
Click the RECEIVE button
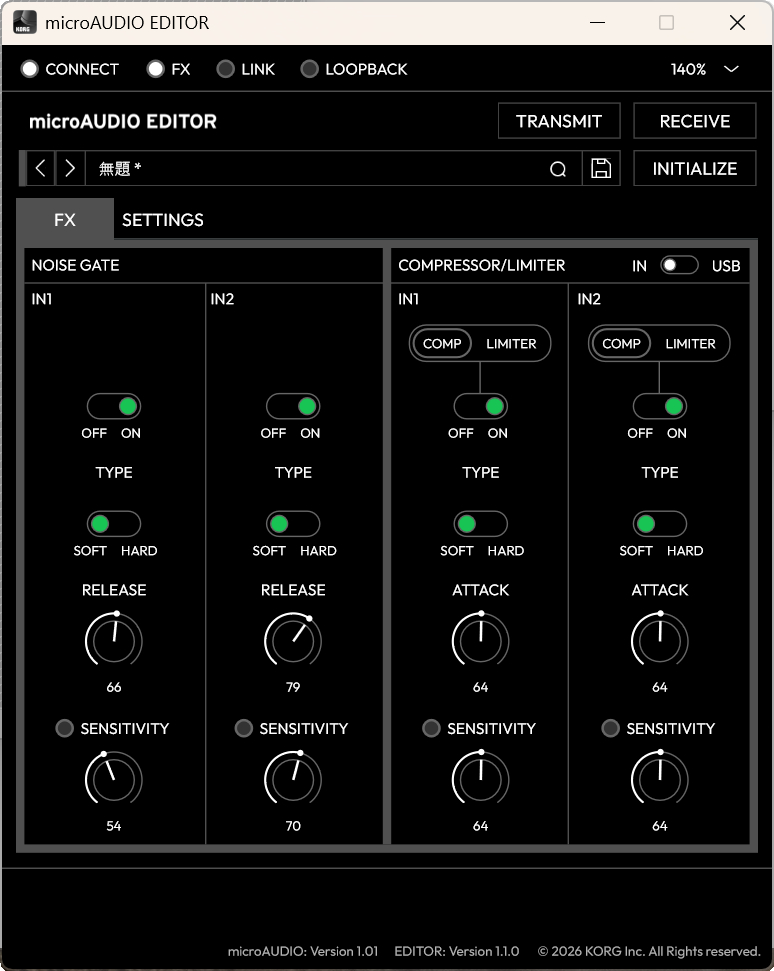(x=695, y=121)
